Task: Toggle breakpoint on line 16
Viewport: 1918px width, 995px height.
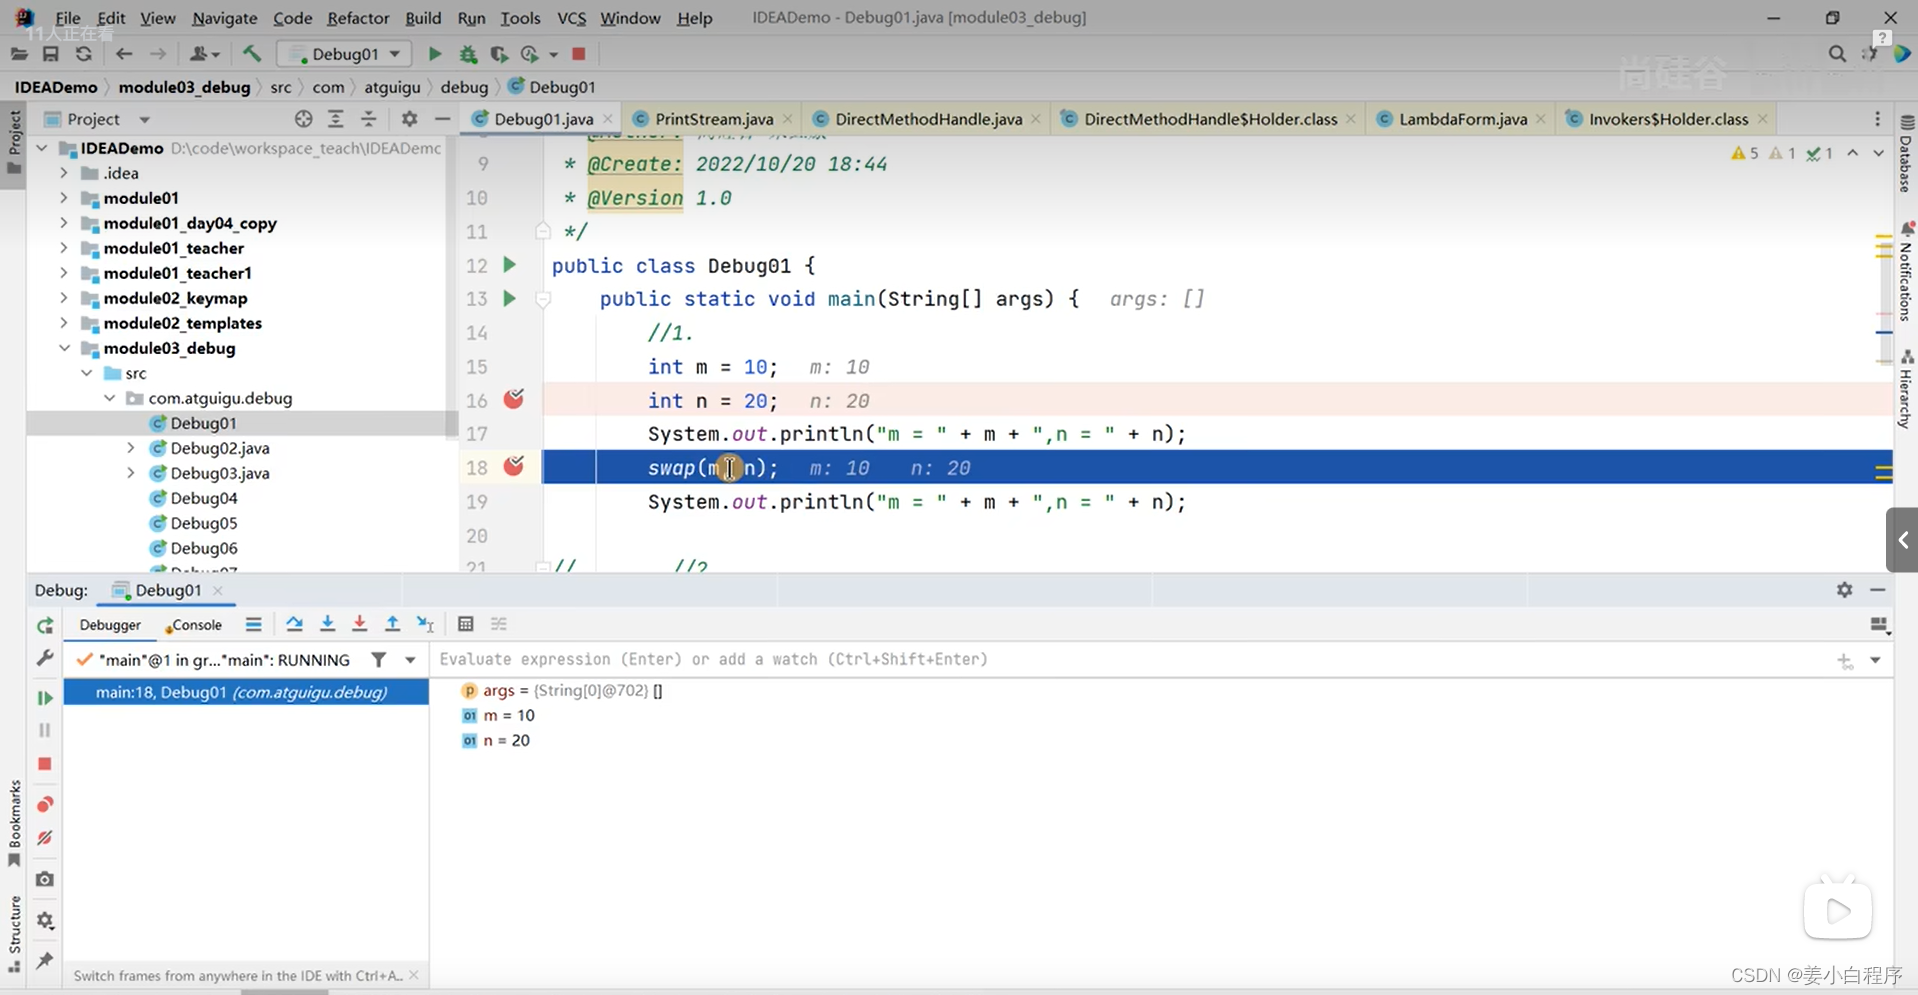Action: coord(514,399)
